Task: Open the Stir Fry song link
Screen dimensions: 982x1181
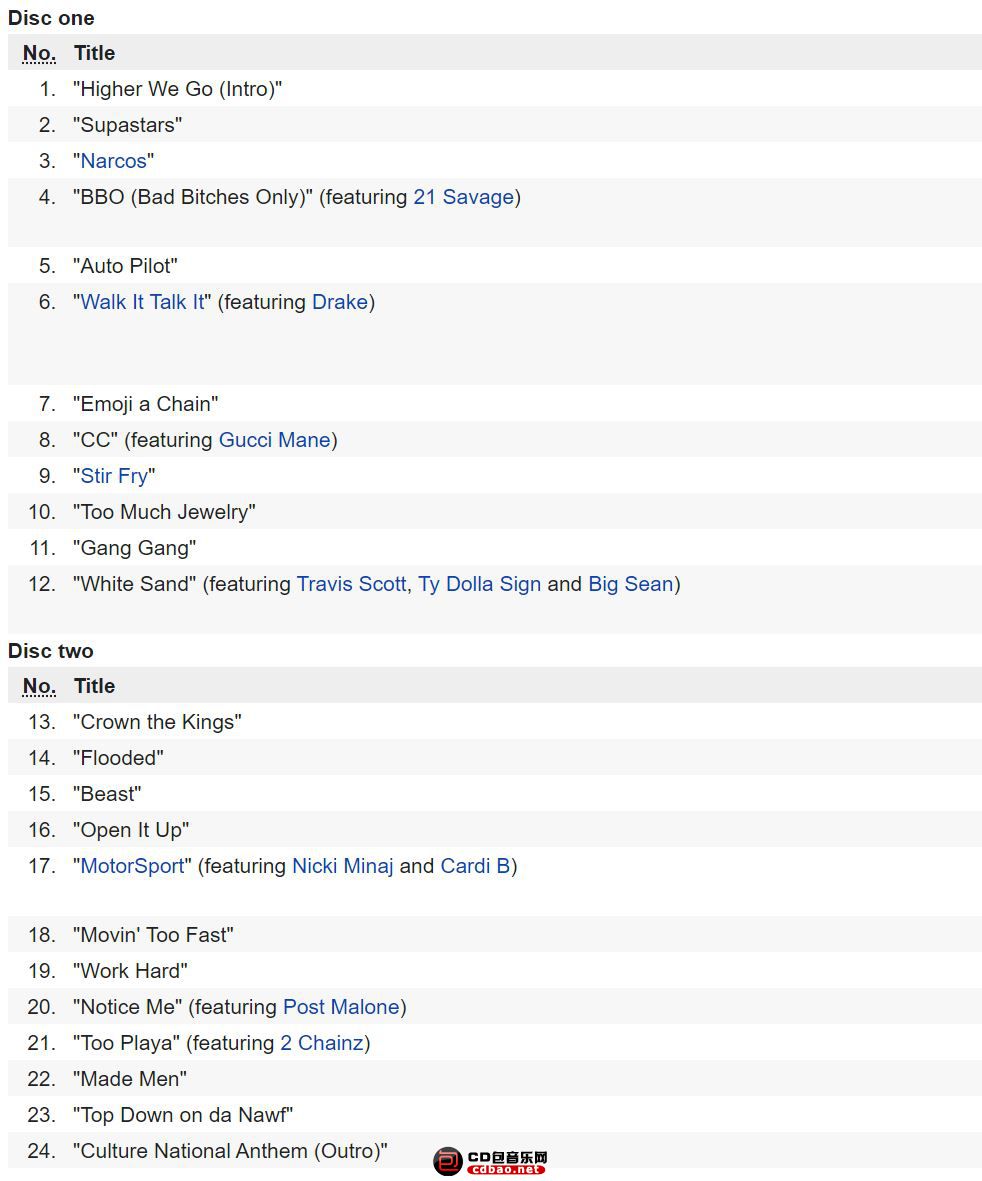Action: pyautogui.click(x=114, y=476)
